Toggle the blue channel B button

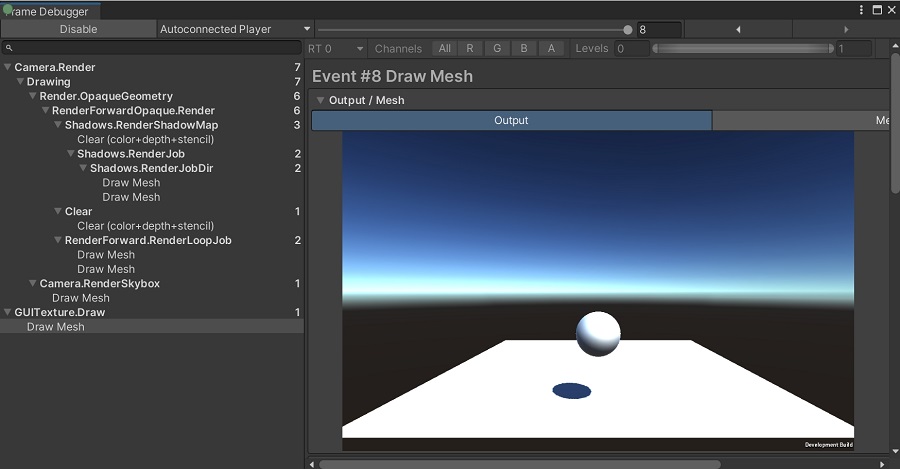point(524,48)
